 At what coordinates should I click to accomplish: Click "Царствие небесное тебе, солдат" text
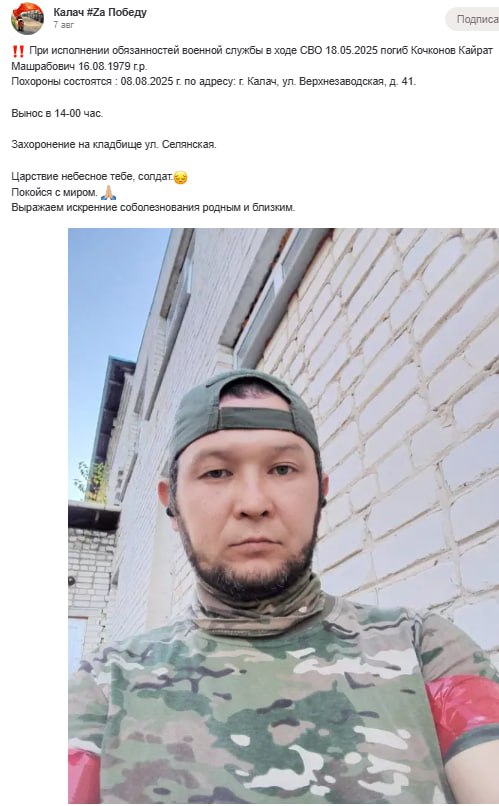92,176
